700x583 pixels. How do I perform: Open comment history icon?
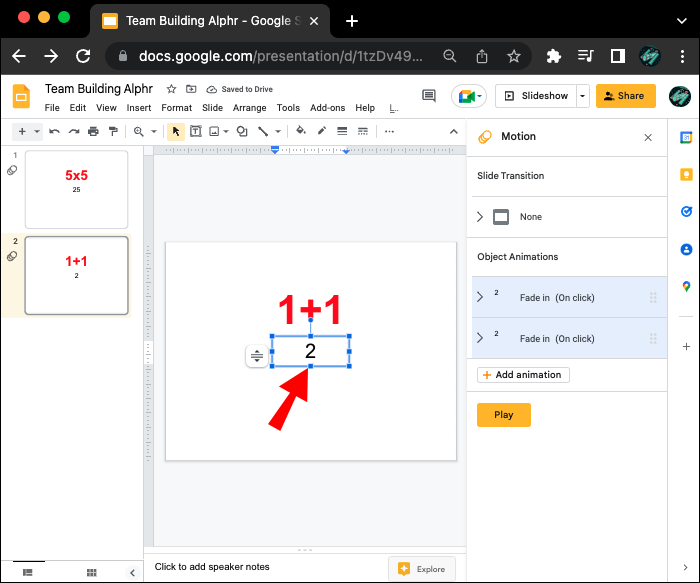pos(429,96)
